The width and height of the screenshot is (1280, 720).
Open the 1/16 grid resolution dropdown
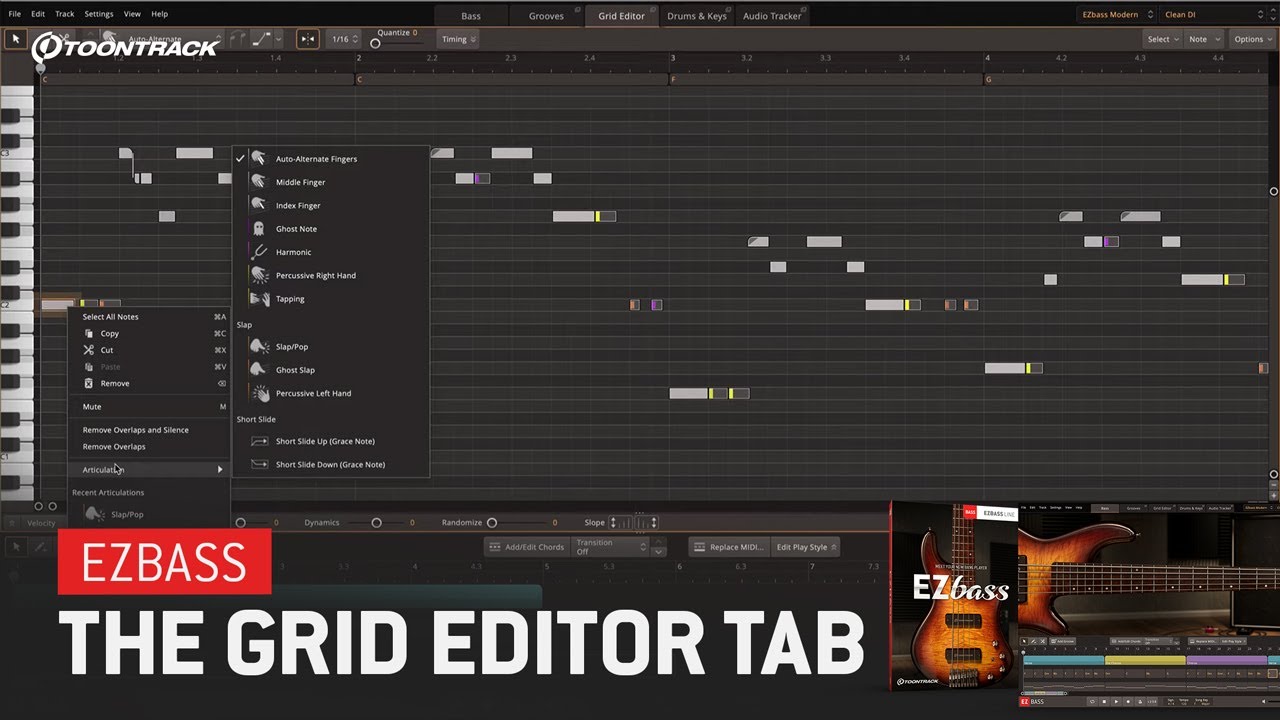(345, 39)
